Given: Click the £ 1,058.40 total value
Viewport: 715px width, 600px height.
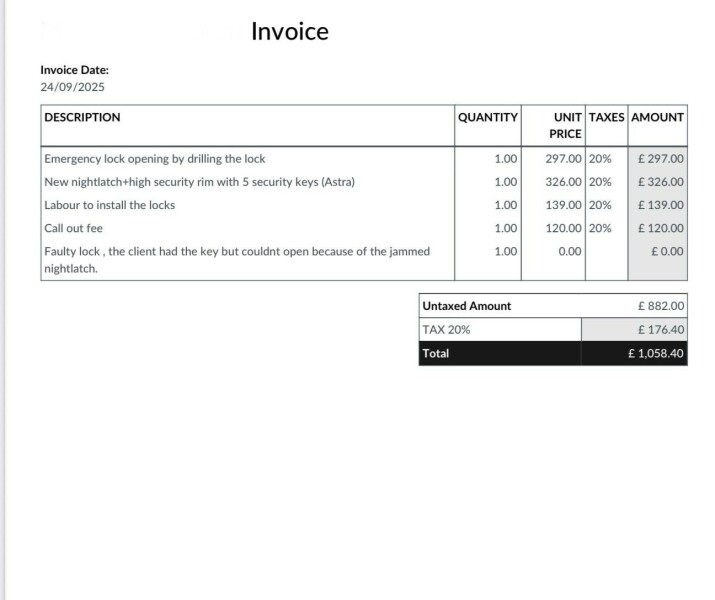Looking at the screenshot, I should 656,353.
